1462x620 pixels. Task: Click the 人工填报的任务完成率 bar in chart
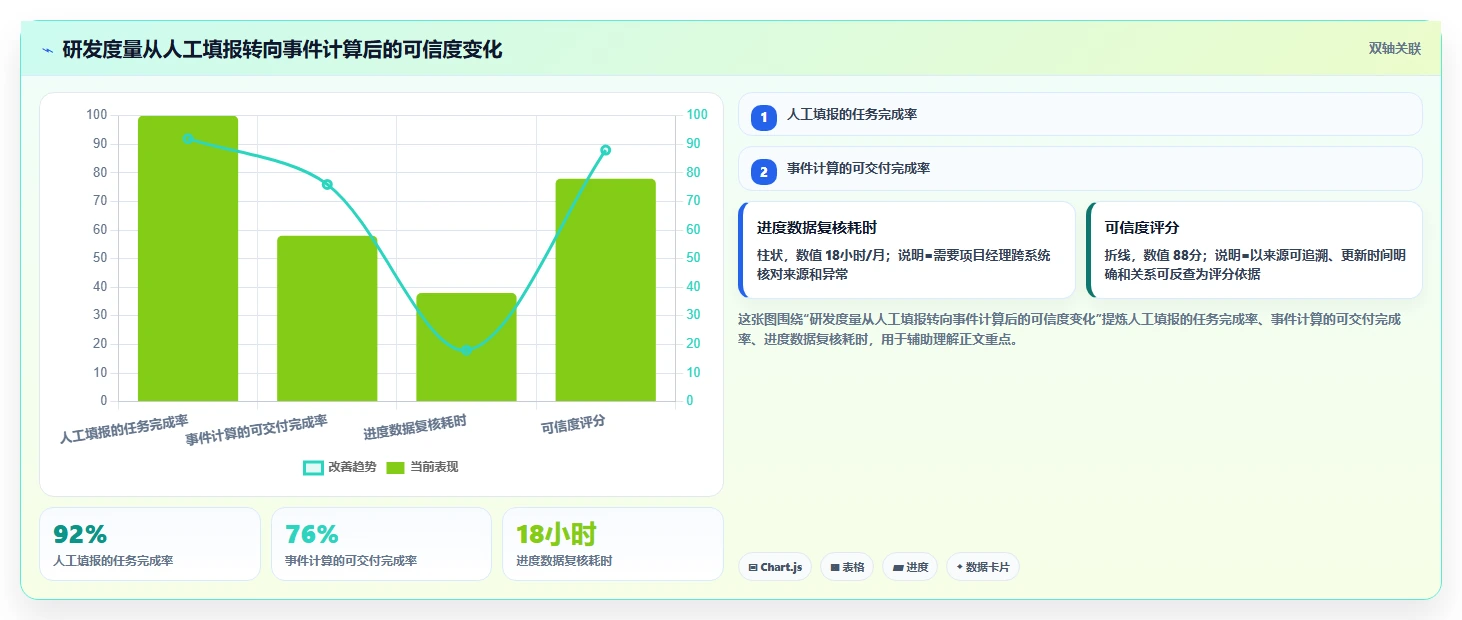188,258
